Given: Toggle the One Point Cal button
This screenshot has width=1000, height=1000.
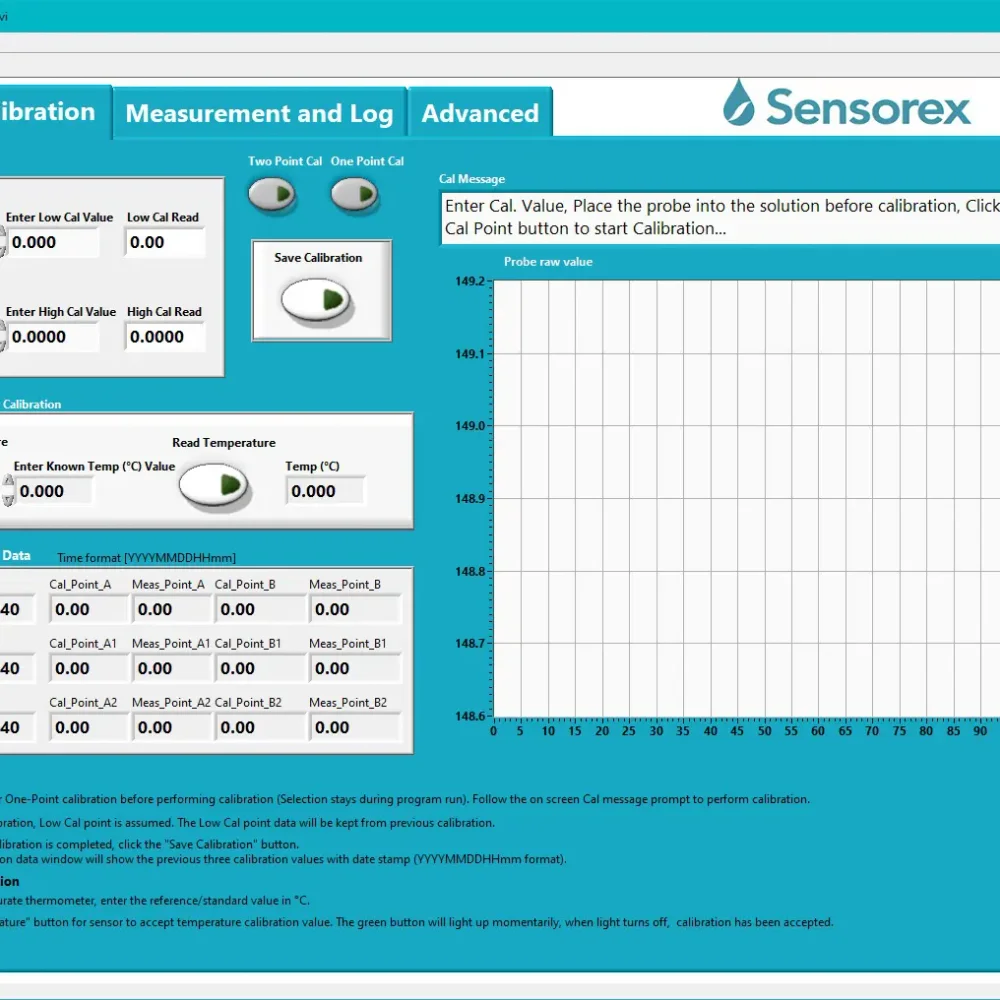Looking at the screenshot, I should click(x=354, y=194).
